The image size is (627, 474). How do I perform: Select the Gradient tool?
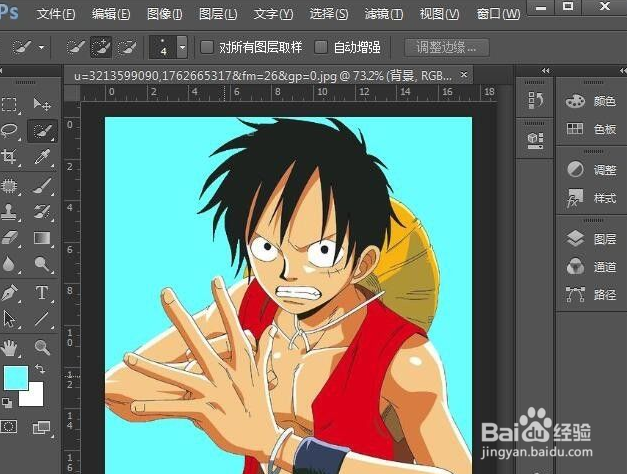[x=42, y=238]
